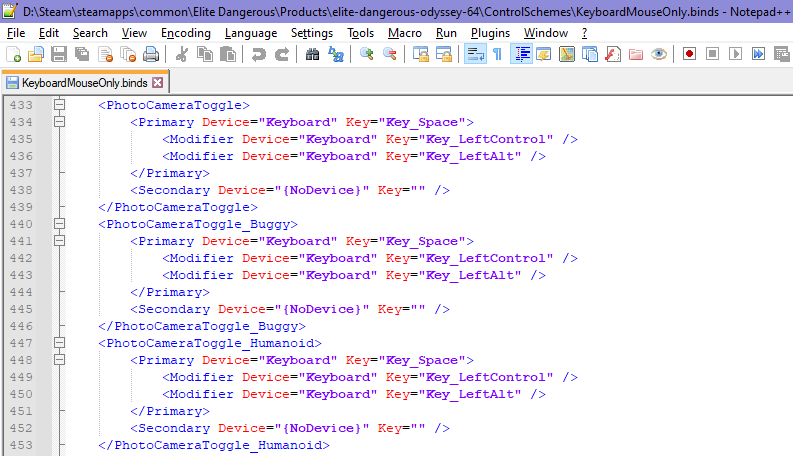The width and height of the screenshot is (793, 456).
Task: Click the Paste clipboard icon
Action: [228, 54]
